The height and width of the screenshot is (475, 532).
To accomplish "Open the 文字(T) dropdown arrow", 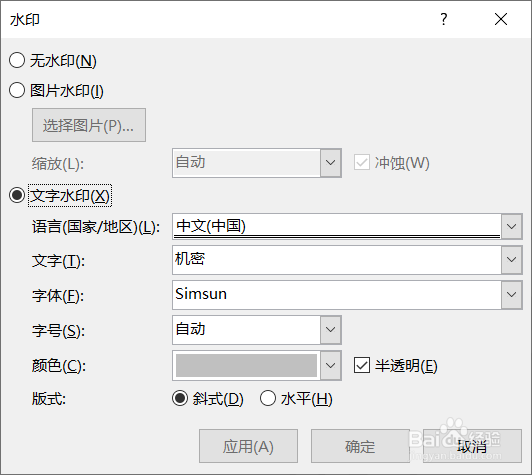I will 511,260.
